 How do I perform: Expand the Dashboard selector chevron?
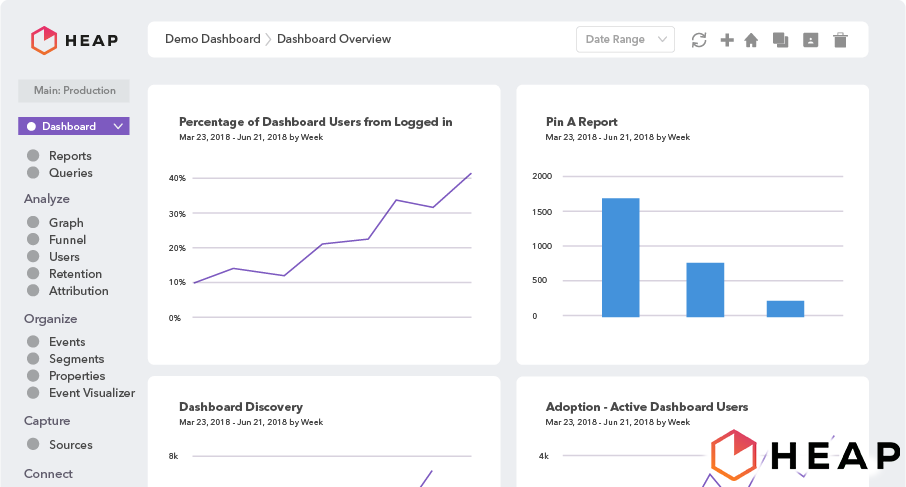118,127
